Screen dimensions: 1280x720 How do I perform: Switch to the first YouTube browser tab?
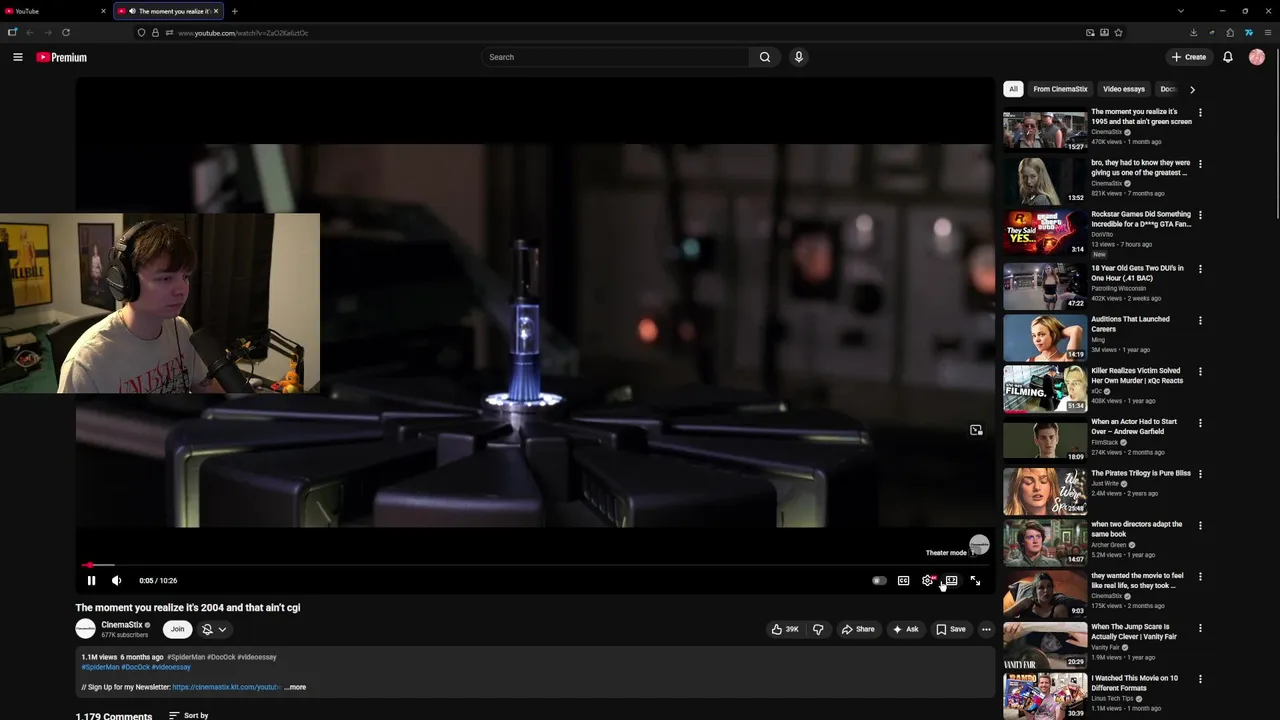click(55, 11)
